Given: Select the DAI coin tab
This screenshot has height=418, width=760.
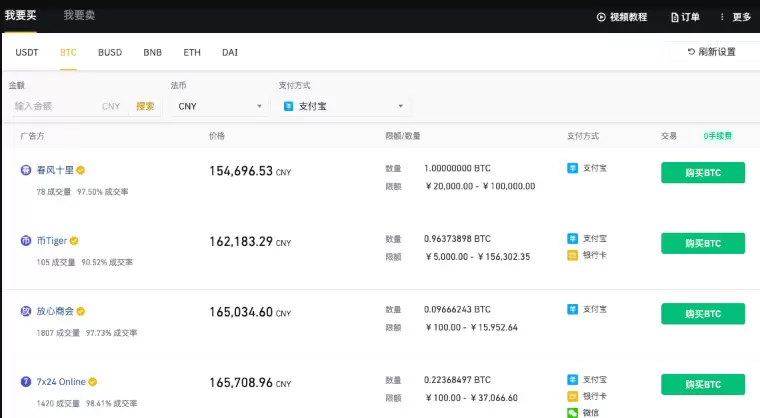Looking at the screenshot, I should [x=230, y=52].
